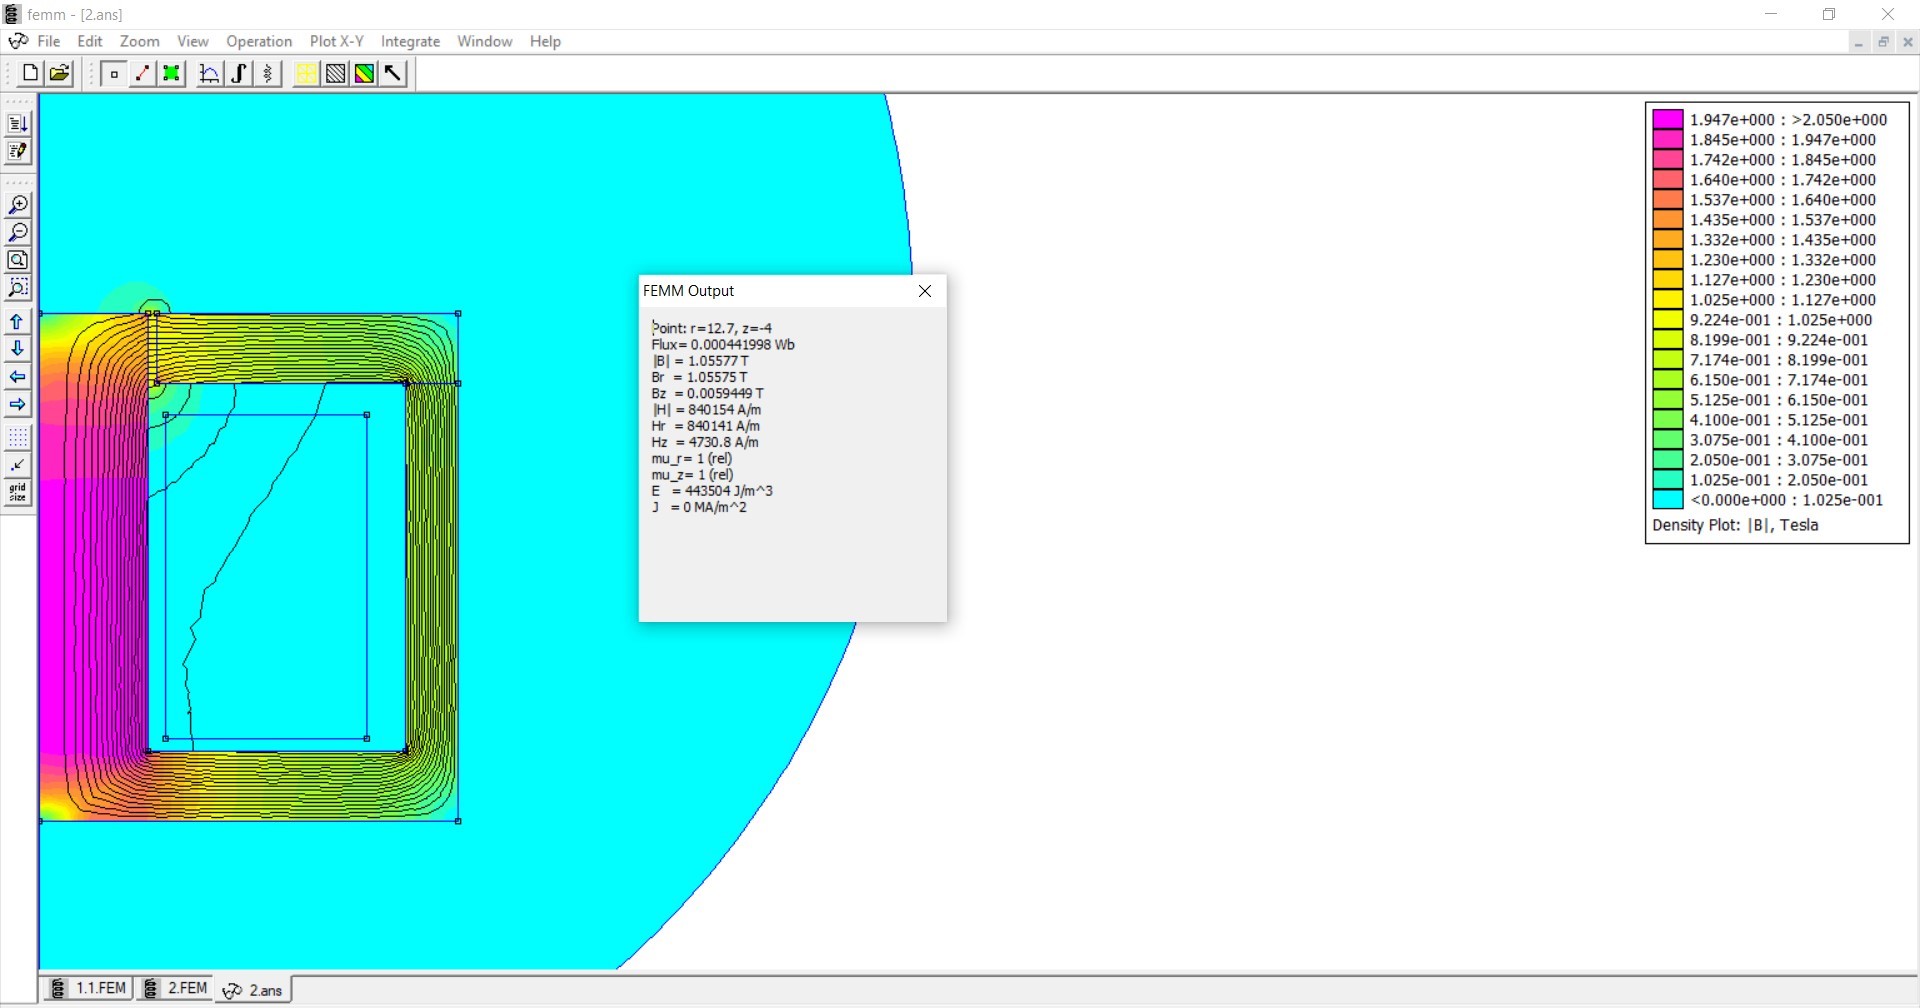Toggle the Show Grid dots icon

click(x=18, y=438)
